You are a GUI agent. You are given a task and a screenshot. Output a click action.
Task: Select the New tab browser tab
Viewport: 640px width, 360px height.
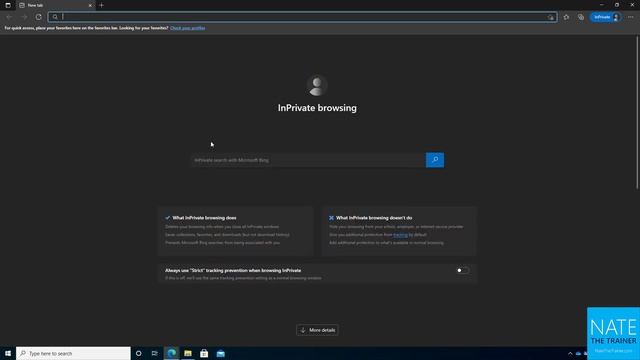click(x=55, y=5)
